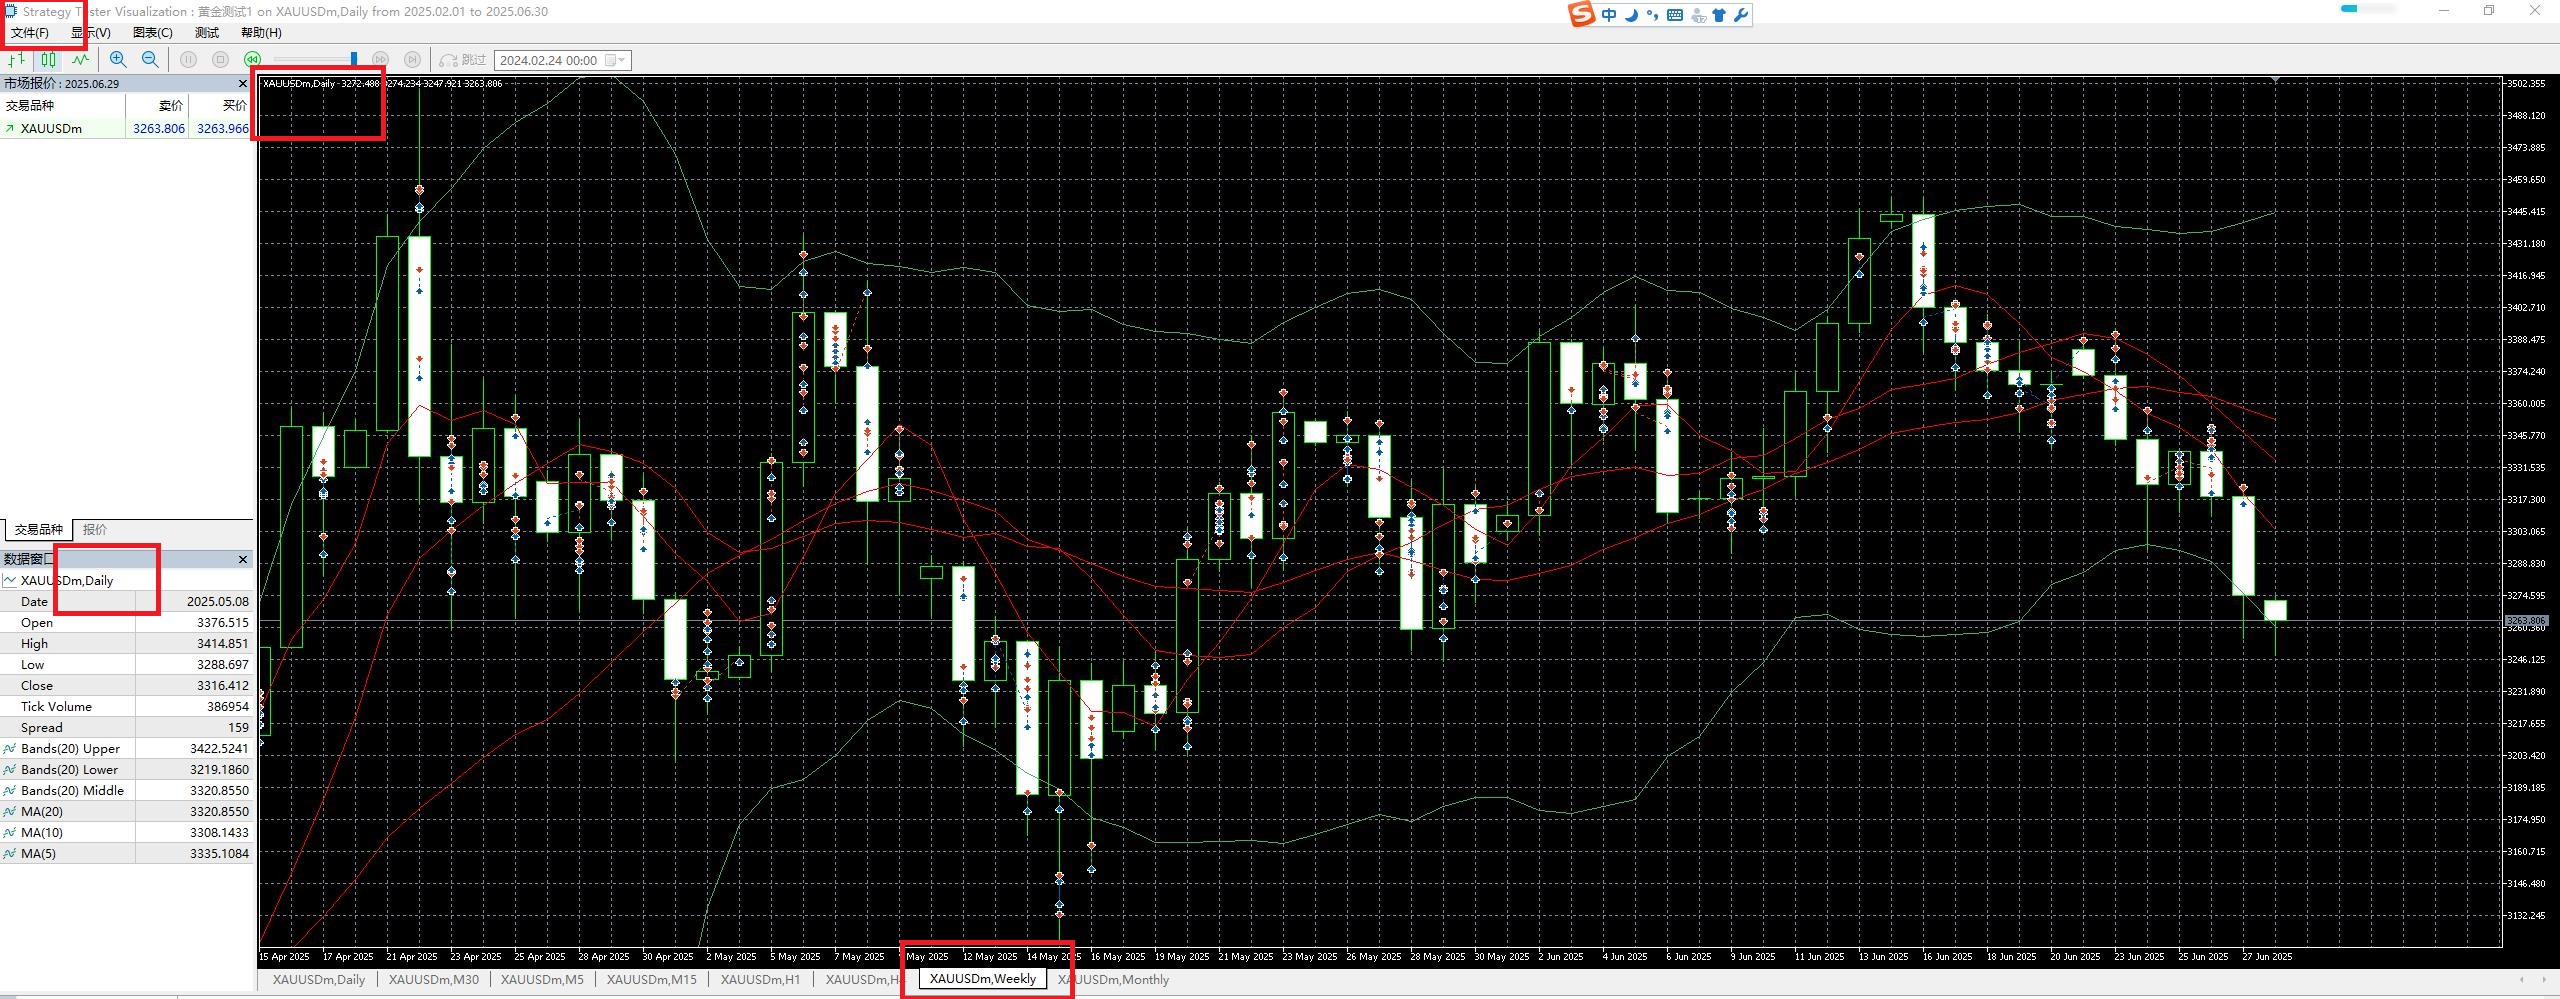
Task: Click the fast-forward speed button
Action: coord(380,60)
